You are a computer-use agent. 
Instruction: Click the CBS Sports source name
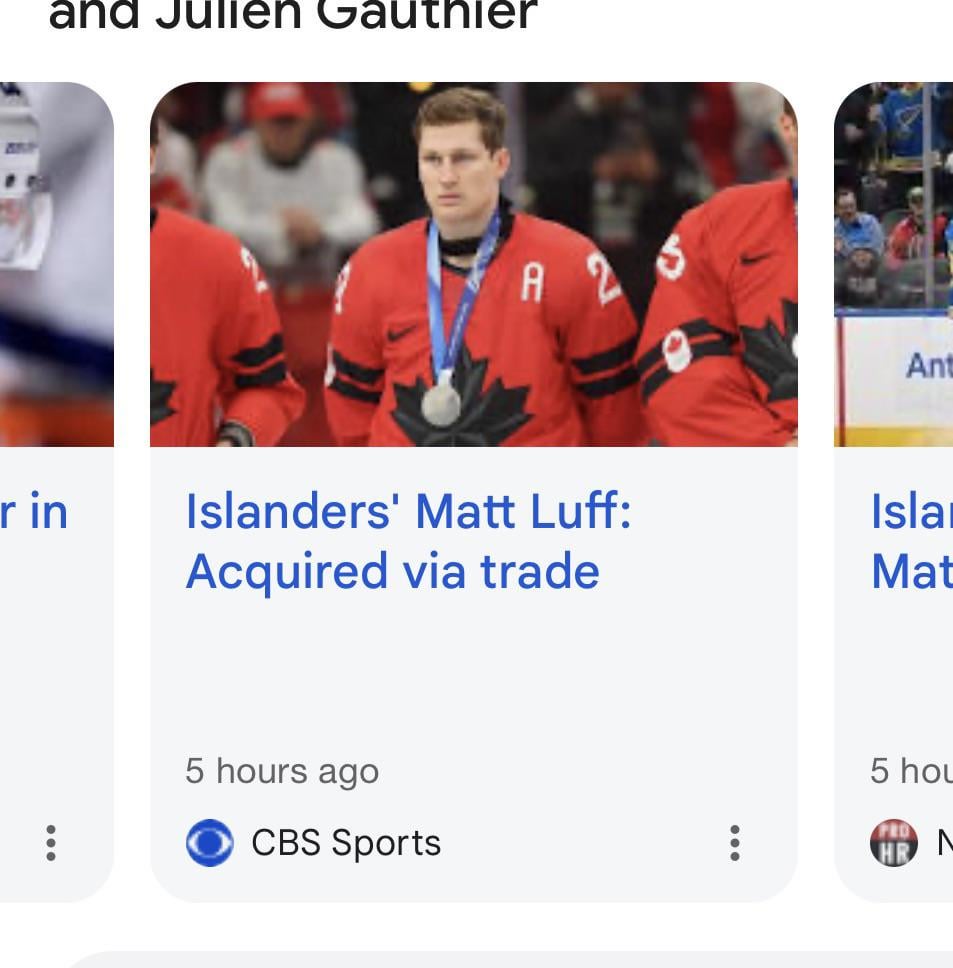pyautogui.click(x=345, y=843)
